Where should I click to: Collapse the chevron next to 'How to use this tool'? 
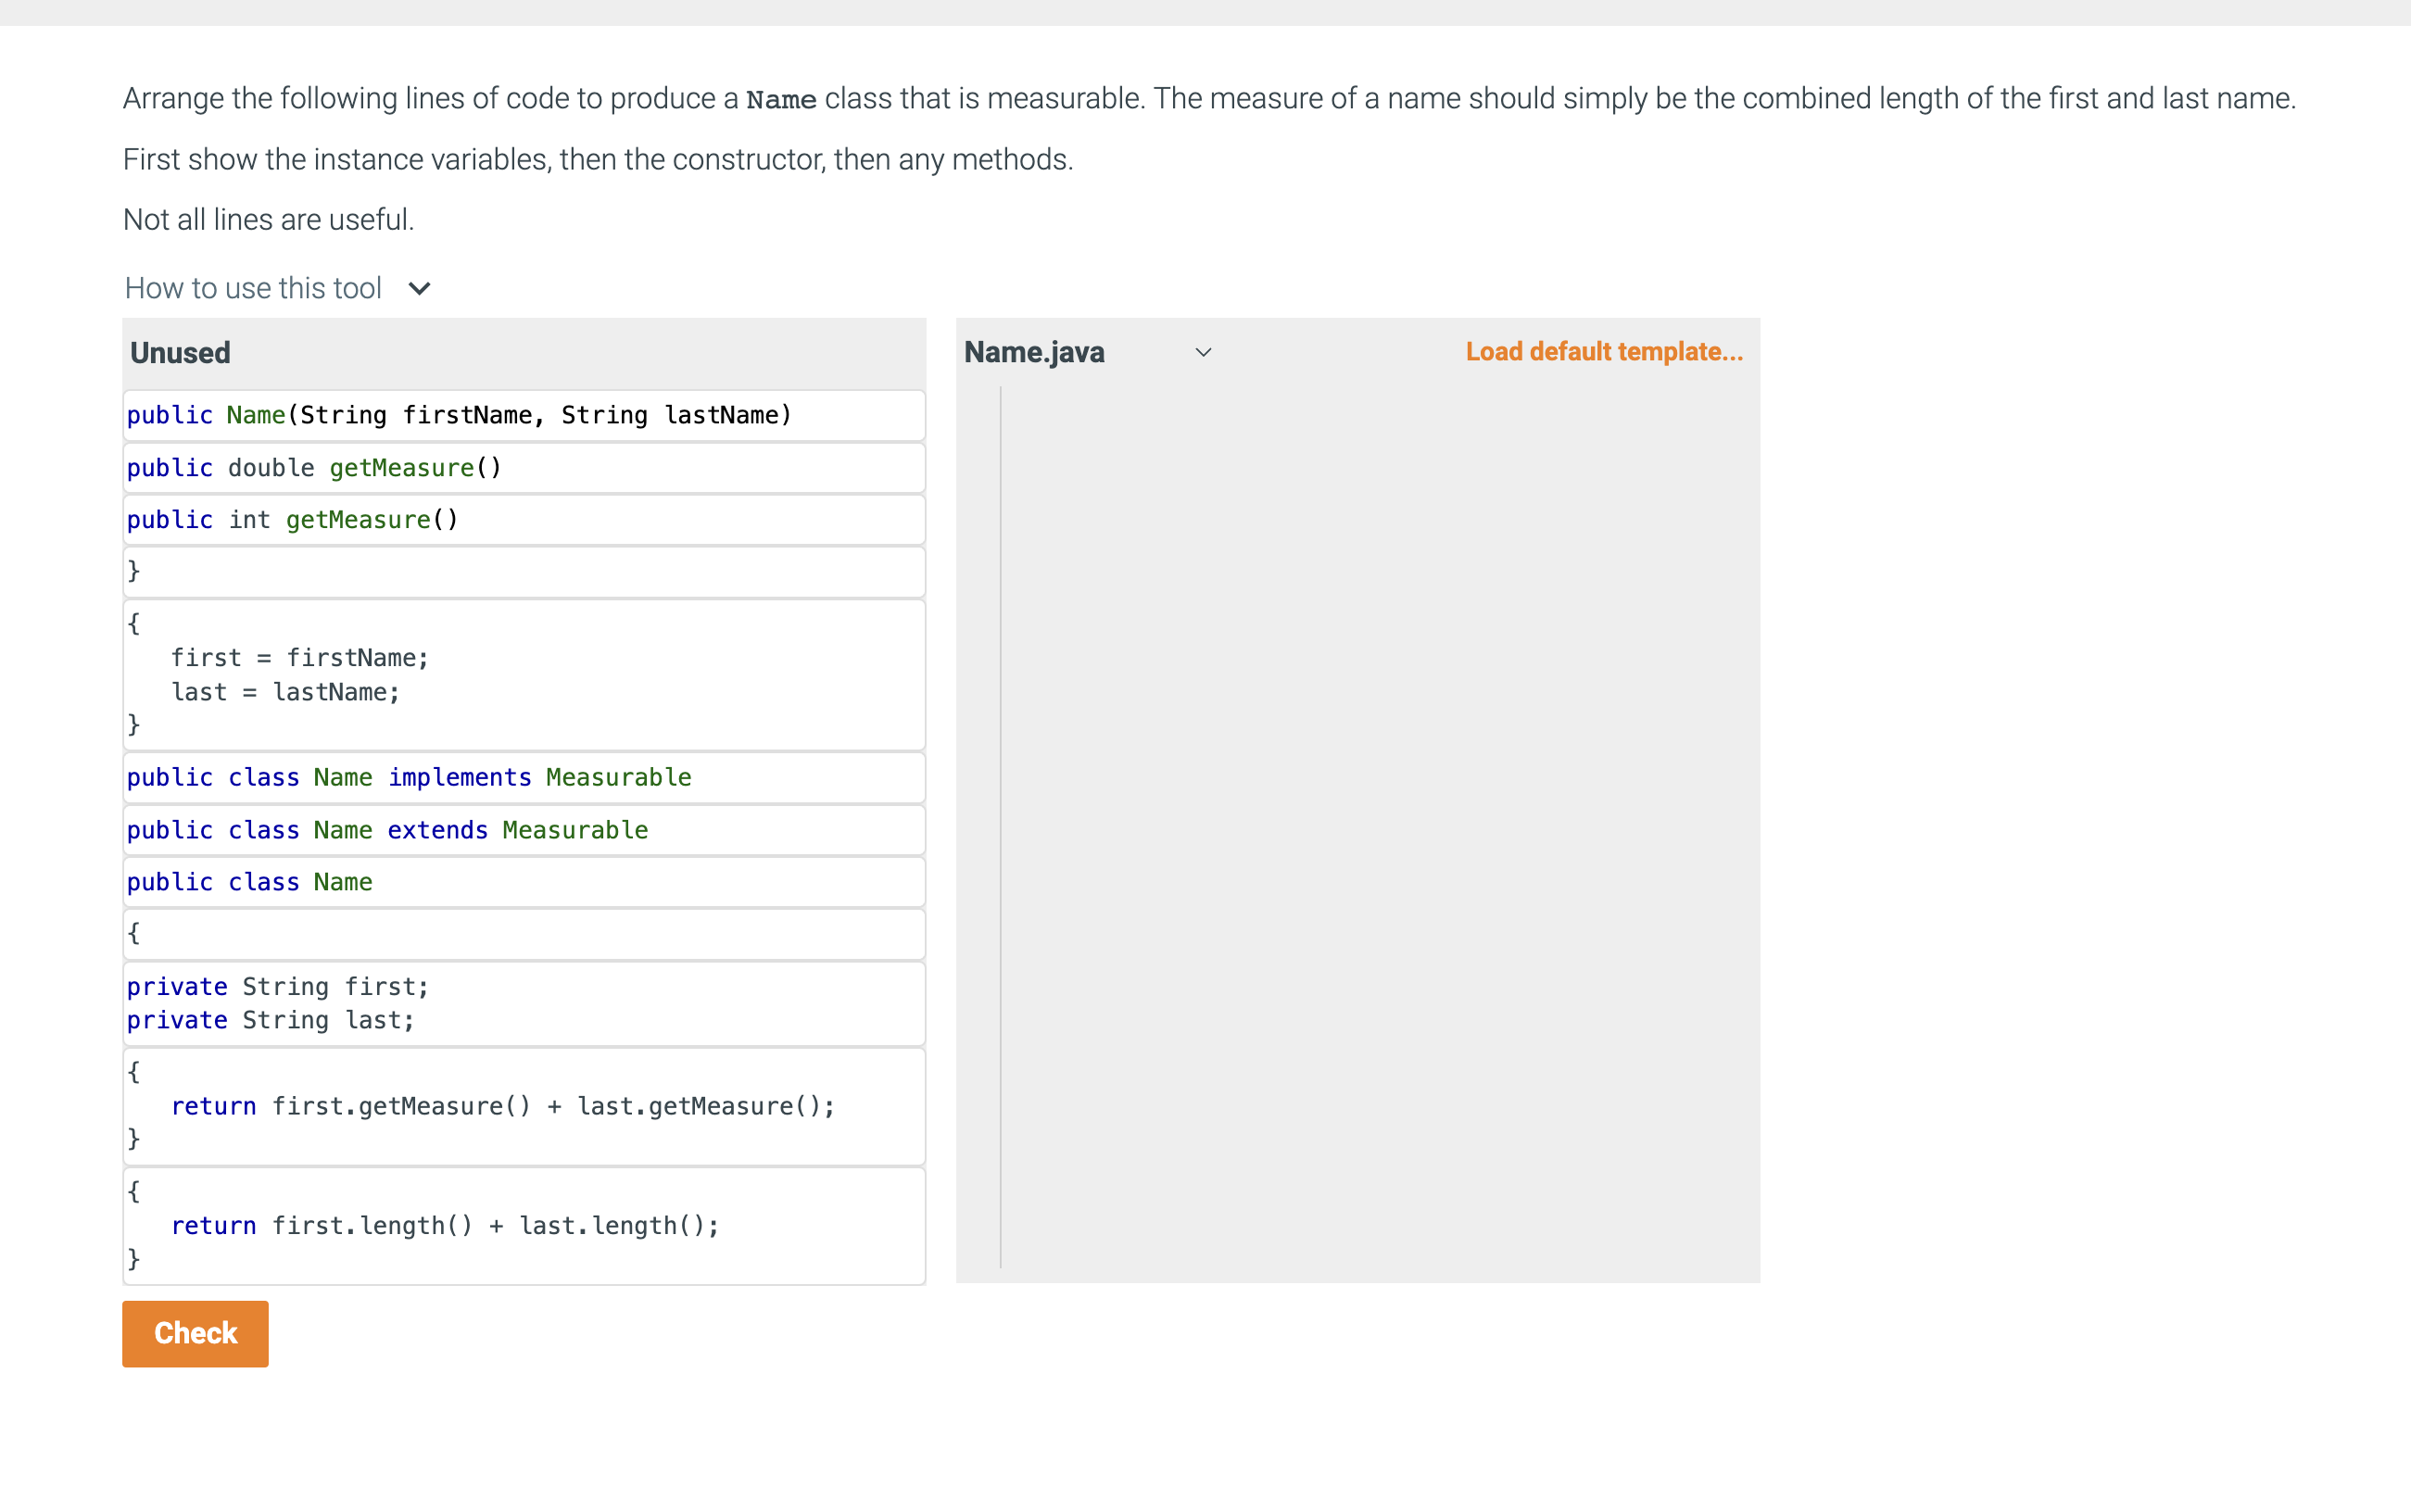[x=419, y=288]
